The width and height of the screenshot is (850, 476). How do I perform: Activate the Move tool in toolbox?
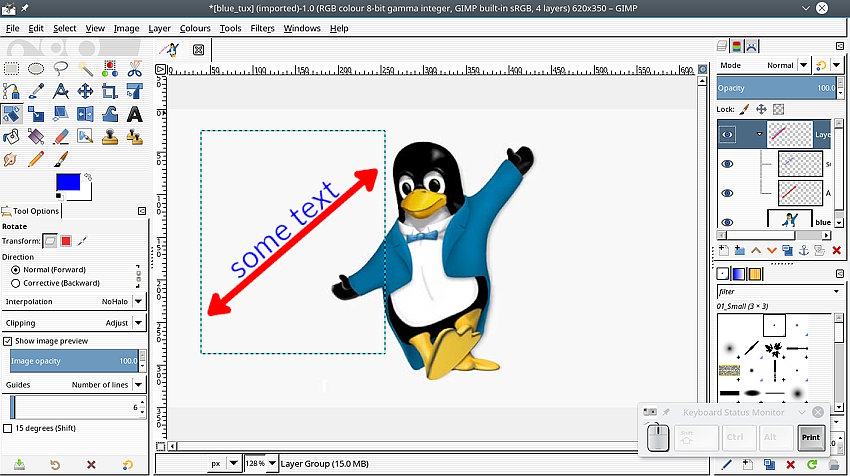click(85, 91)
